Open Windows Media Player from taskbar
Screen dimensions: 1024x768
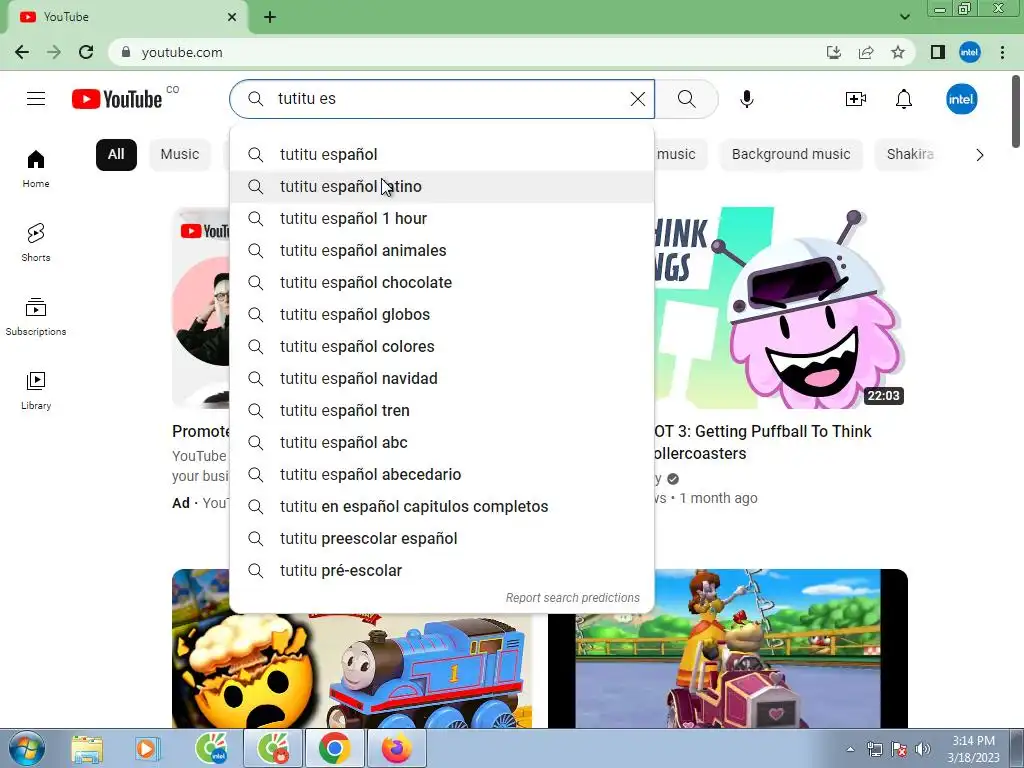147,748
